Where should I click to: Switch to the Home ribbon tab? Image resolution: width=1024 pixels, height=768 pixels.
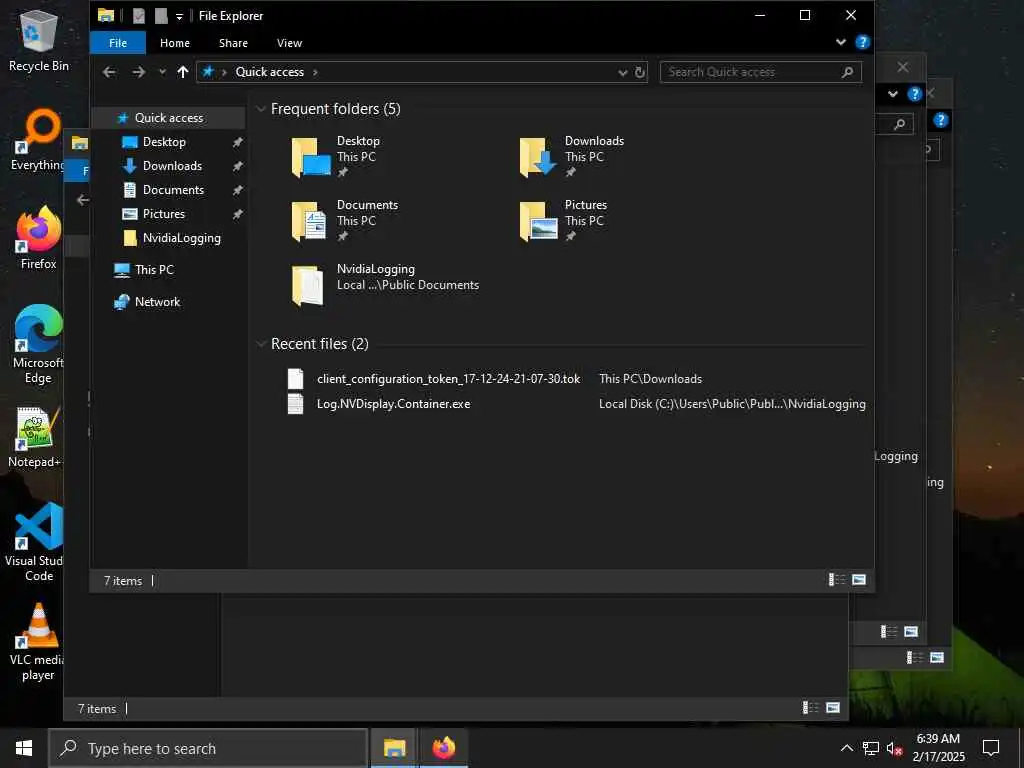tap(174, 43)
